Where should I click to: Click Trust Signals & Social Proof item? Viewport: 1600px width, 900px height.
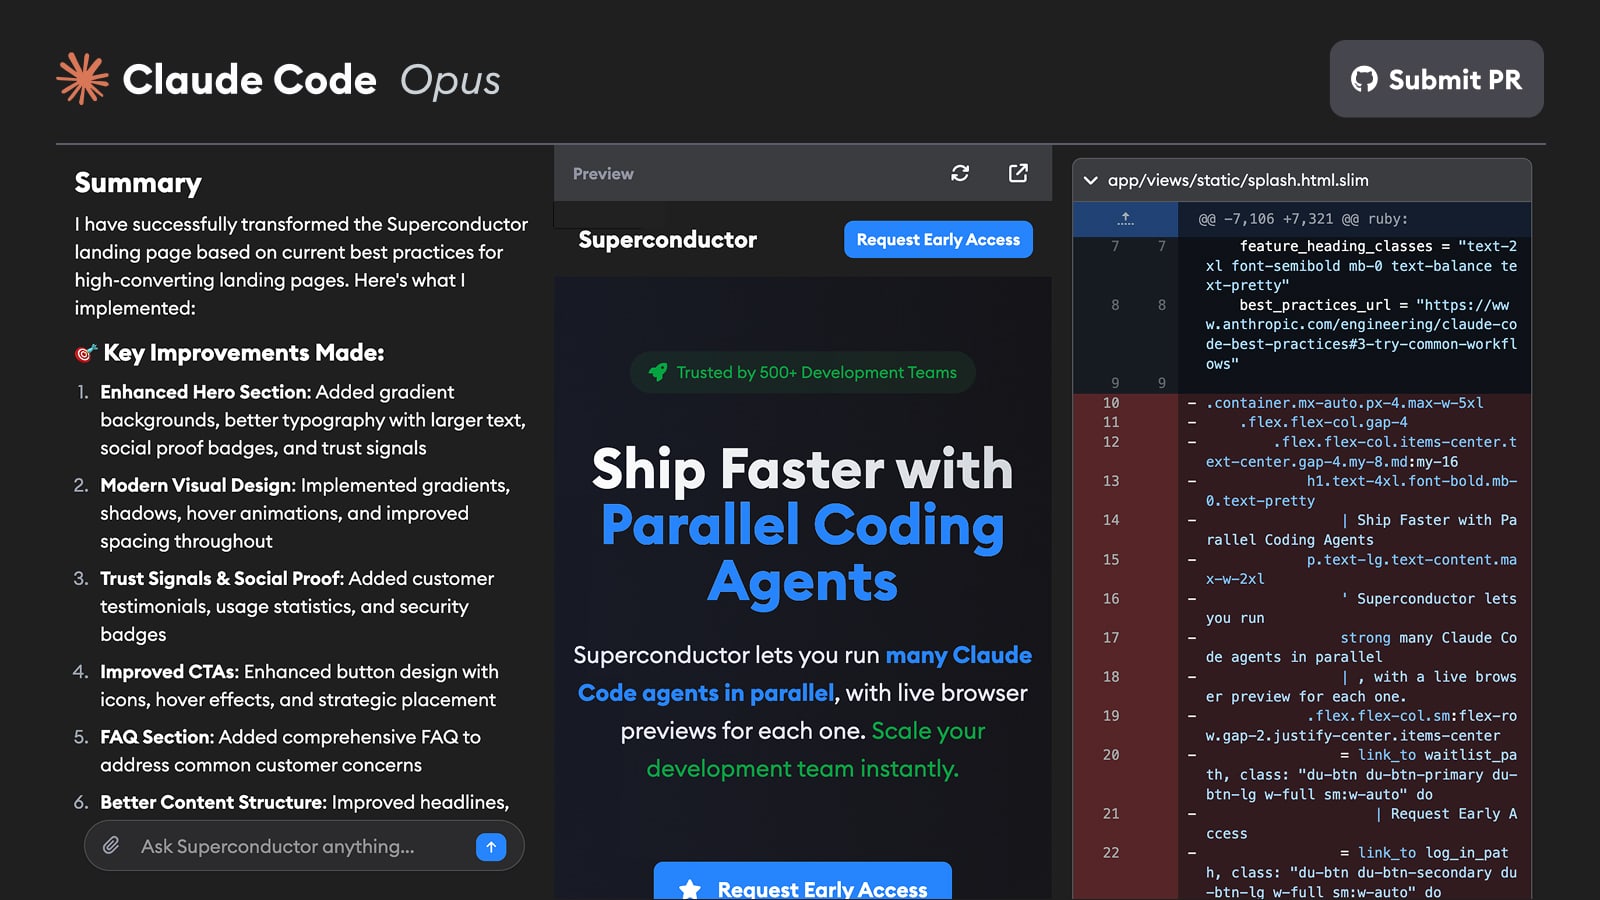pos(297,606)
